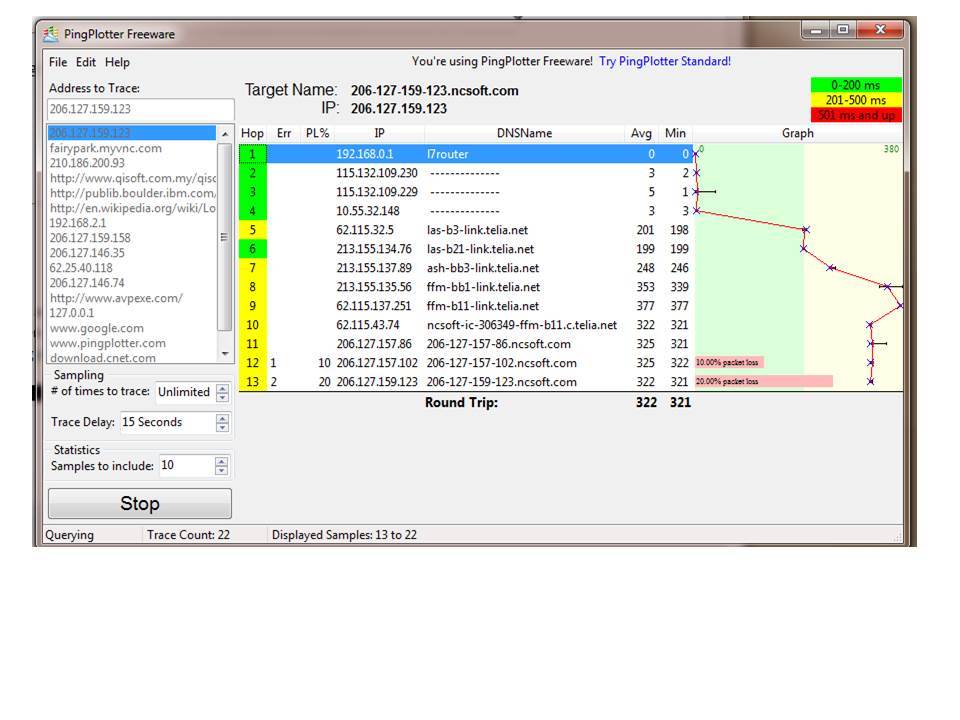
Task: Click the DNSName column header
Action: pos(525,133)
